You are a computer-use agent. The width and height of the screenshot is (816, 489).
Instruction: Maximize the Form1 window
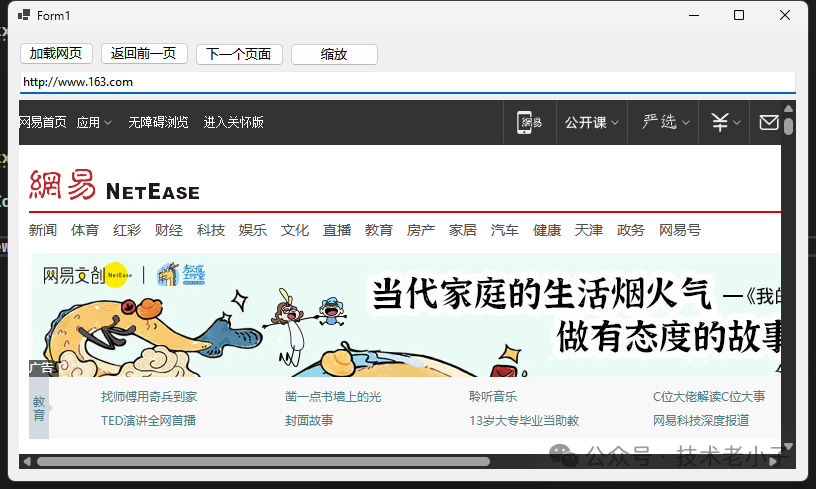(739, 15)
